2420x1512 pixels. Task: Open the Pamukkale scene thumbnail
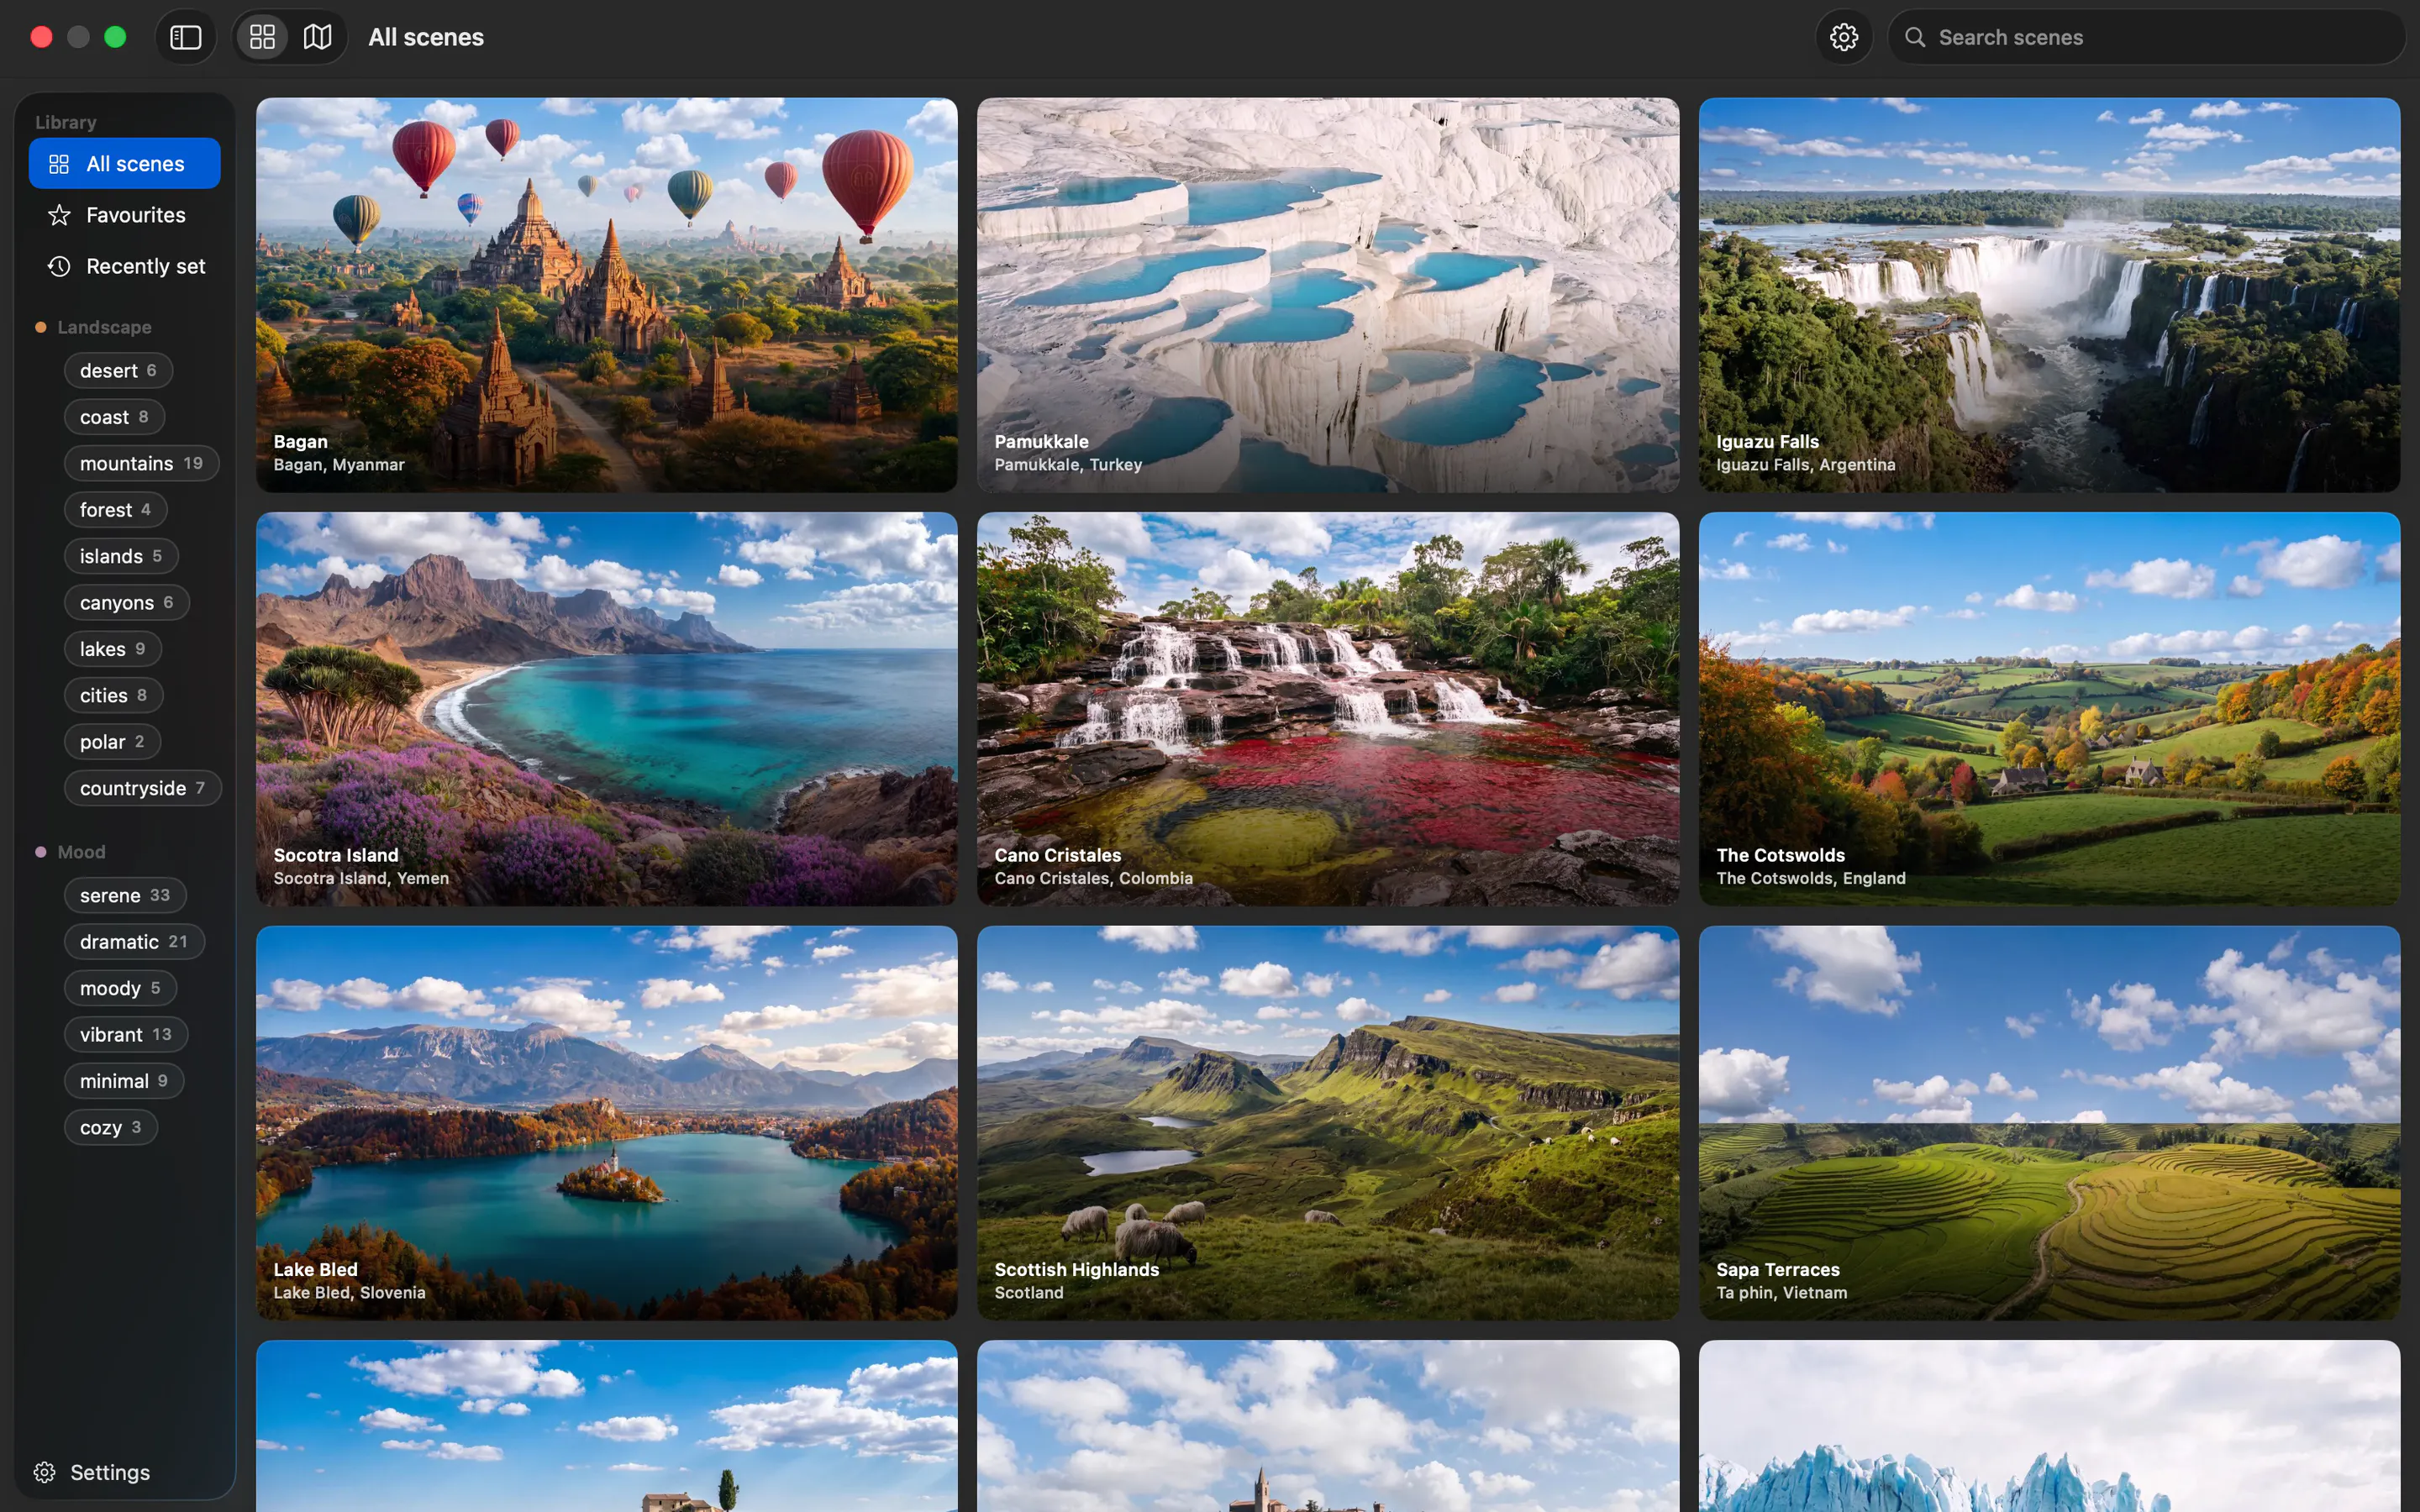1327,294
